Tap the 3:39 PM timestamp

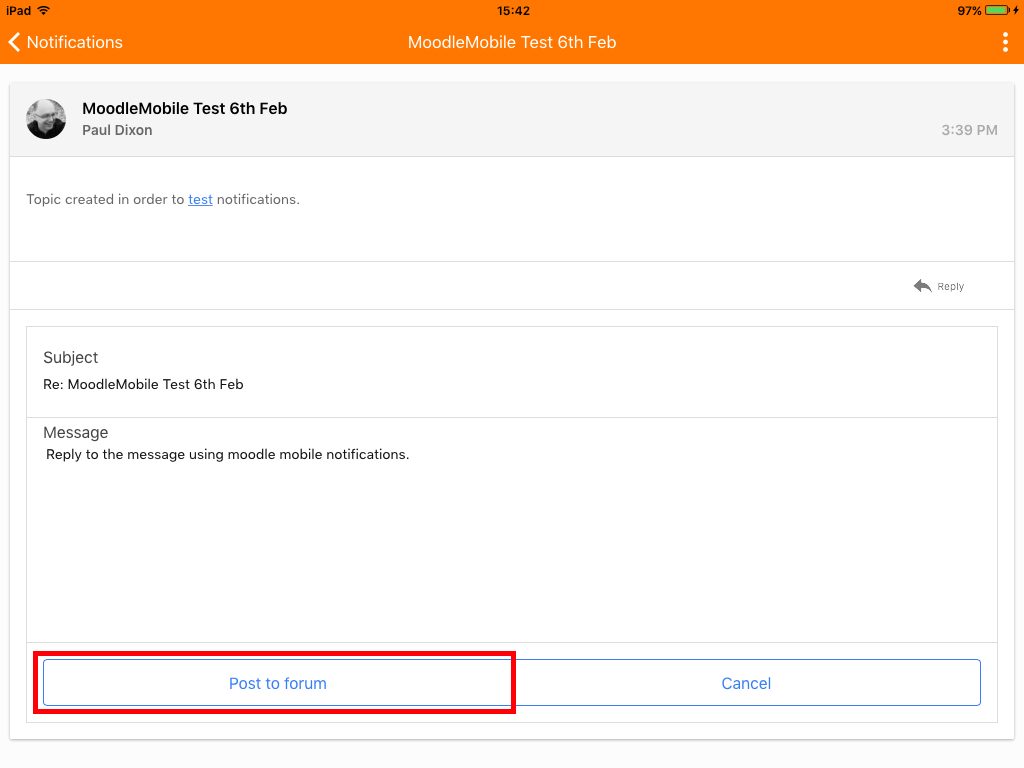[969, 130]
